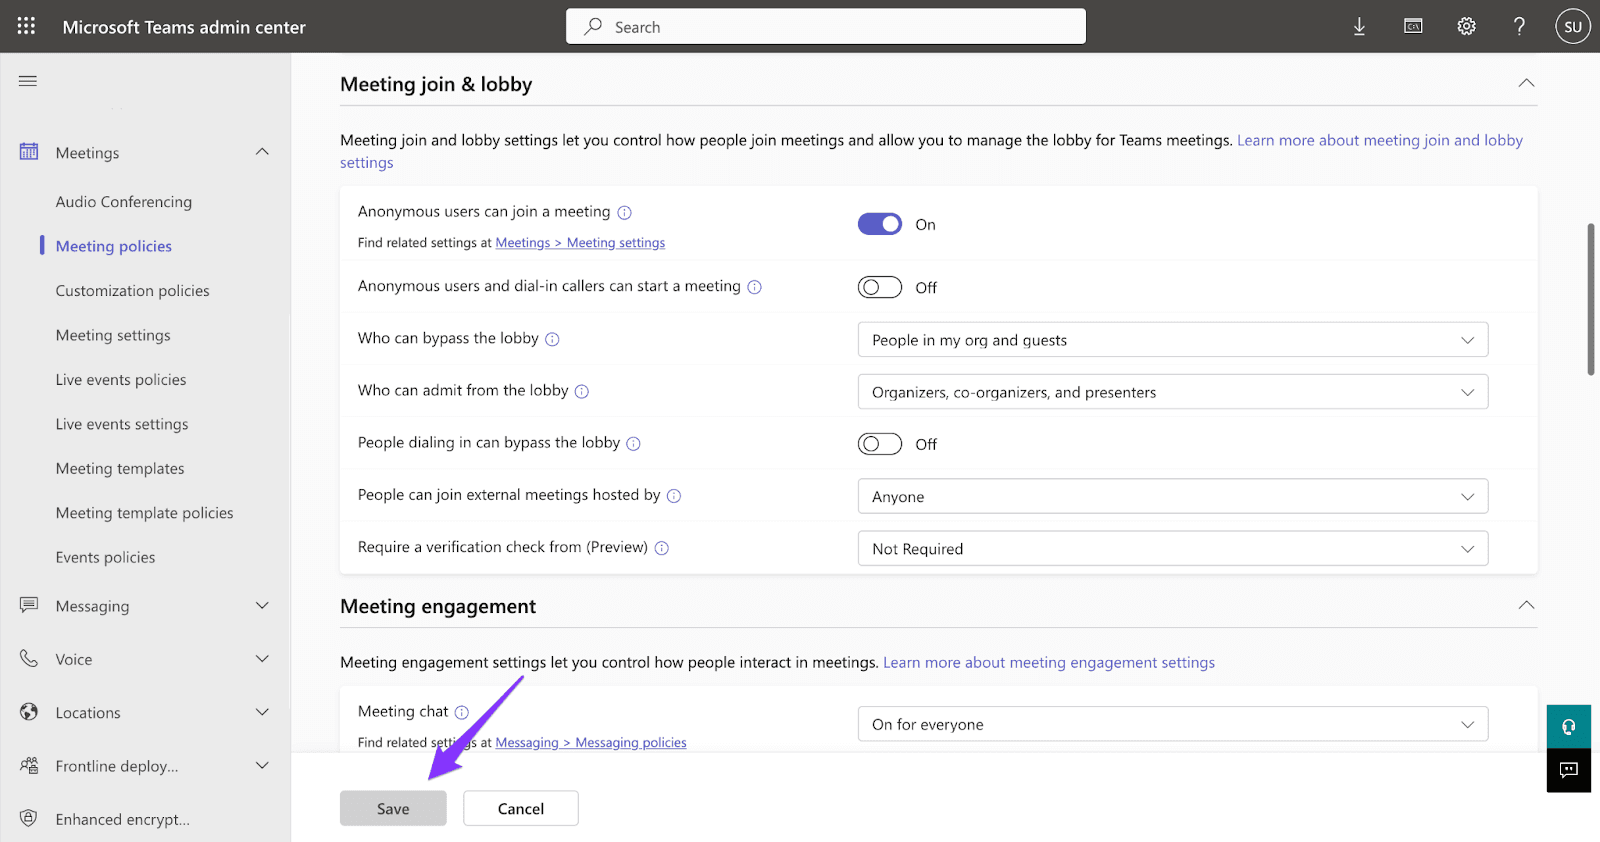Show info for Anonymous users and dial-in callers
The width and height of the screenshot is (1600, 842).
click(x=754, y=287)
